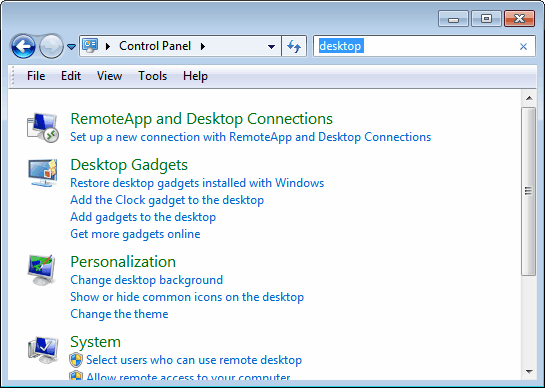Image resolution: width=545 pixels, height=388 pixels.
Task: Click the scrollbar down arrow
Action: tap(529, 372)
